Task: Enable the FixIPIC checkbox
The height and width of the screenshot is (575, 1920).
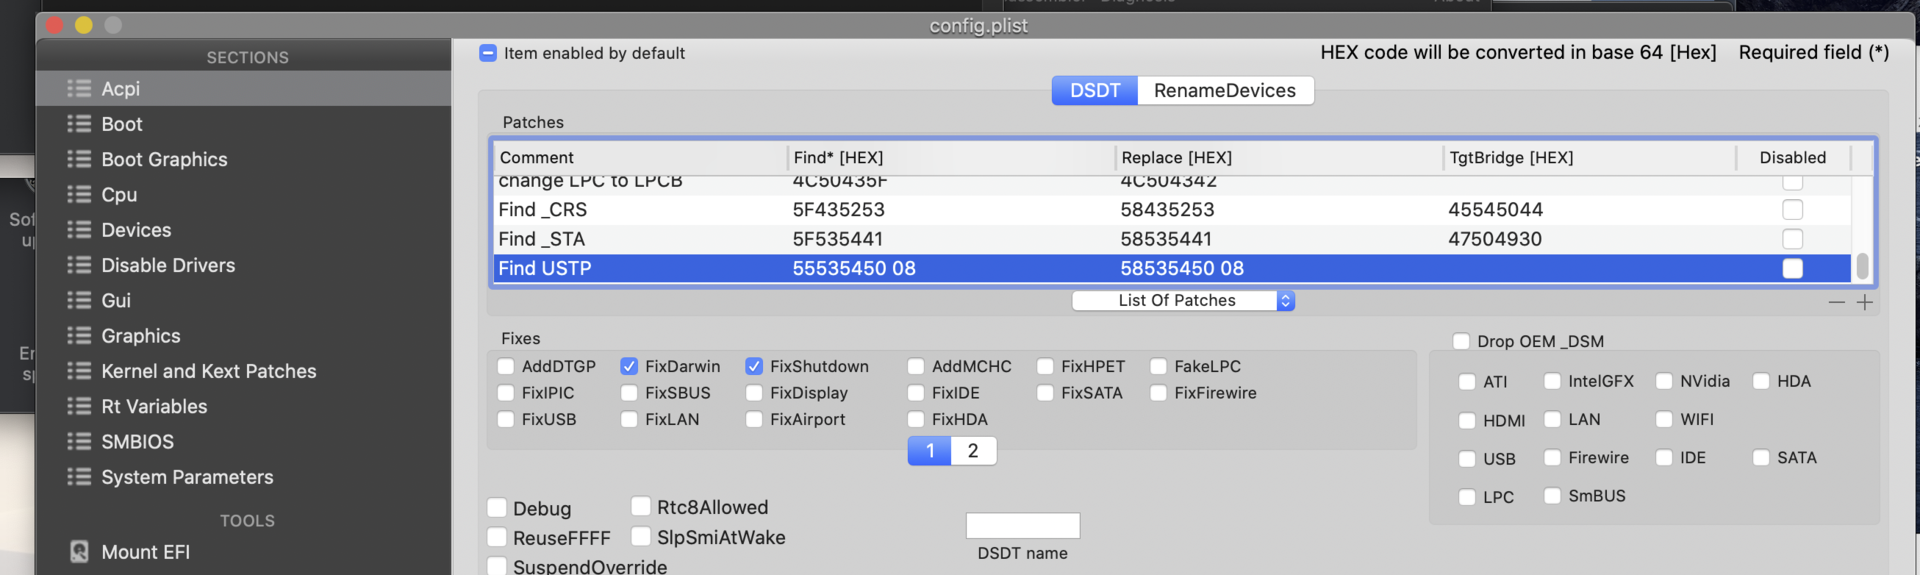Action: [506, 393]
